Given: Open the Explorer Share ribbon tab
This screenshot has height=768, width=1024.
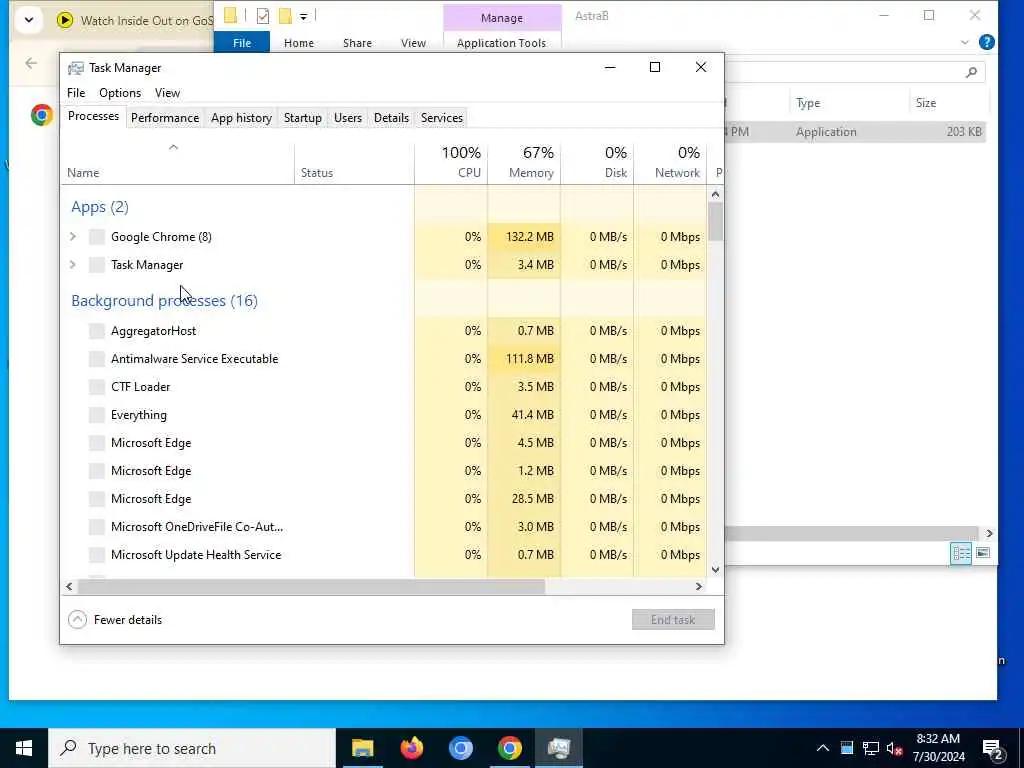Looking at the screenshot, I should pyautogui.click(x=357, y=43).
